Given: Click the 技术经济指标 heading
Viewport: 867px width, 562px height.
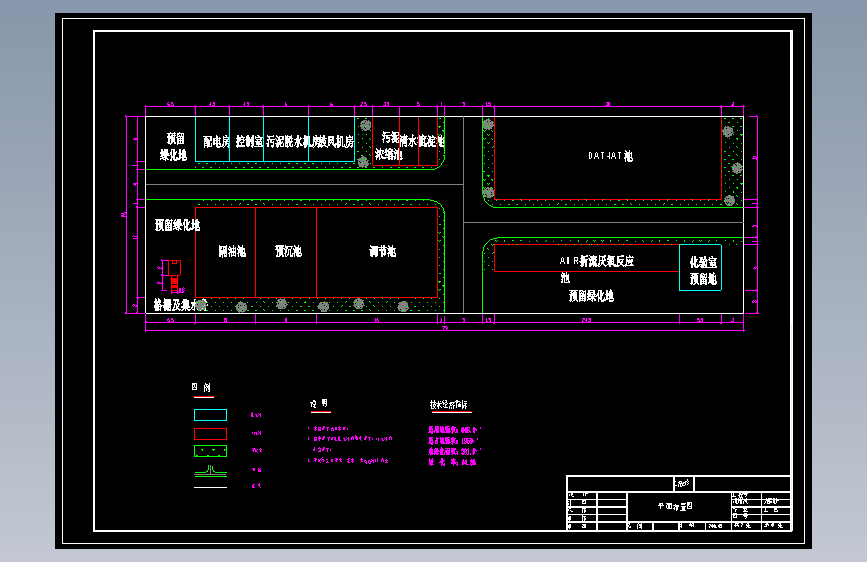Looking at the screenshot, I should click(x=449, y=405).
